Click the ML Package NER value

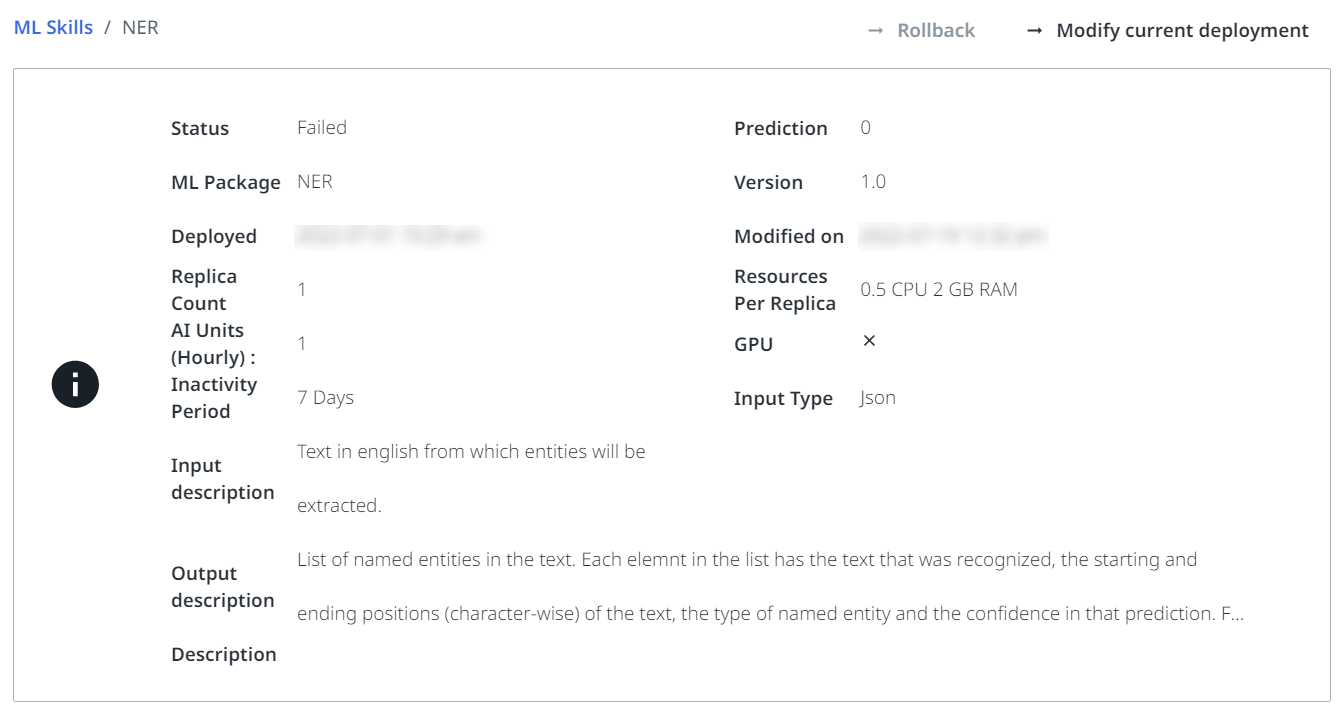pos(315,182)
